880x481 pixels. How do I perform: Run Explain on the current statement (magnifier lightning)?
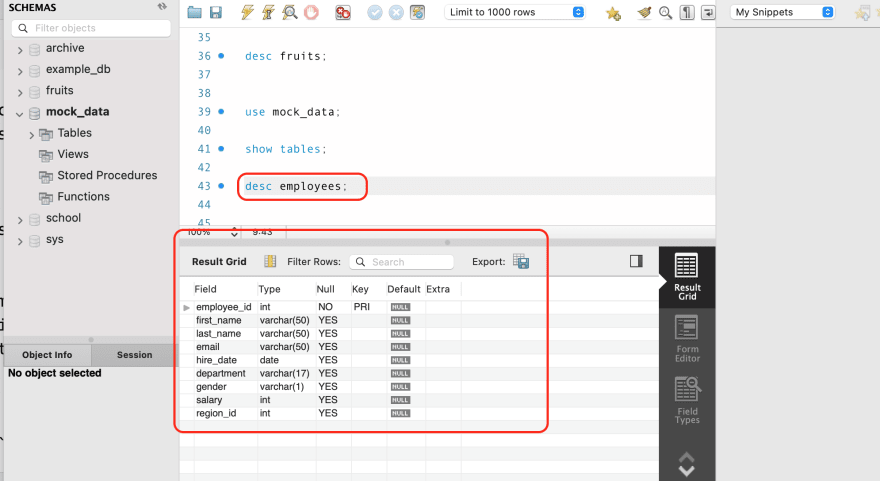(x=290, y=12)
